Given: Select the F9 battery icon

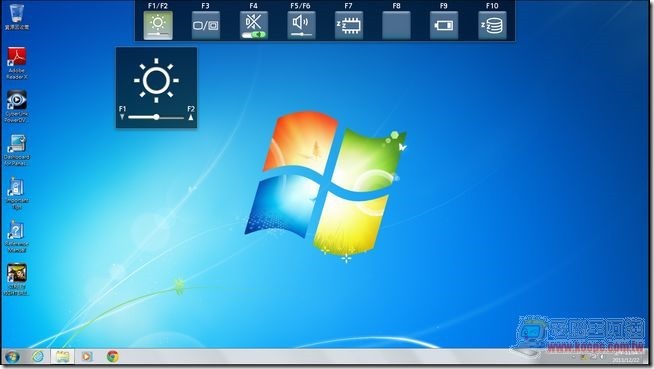Looking at the screenshot, I should click(x=444, y=25).
